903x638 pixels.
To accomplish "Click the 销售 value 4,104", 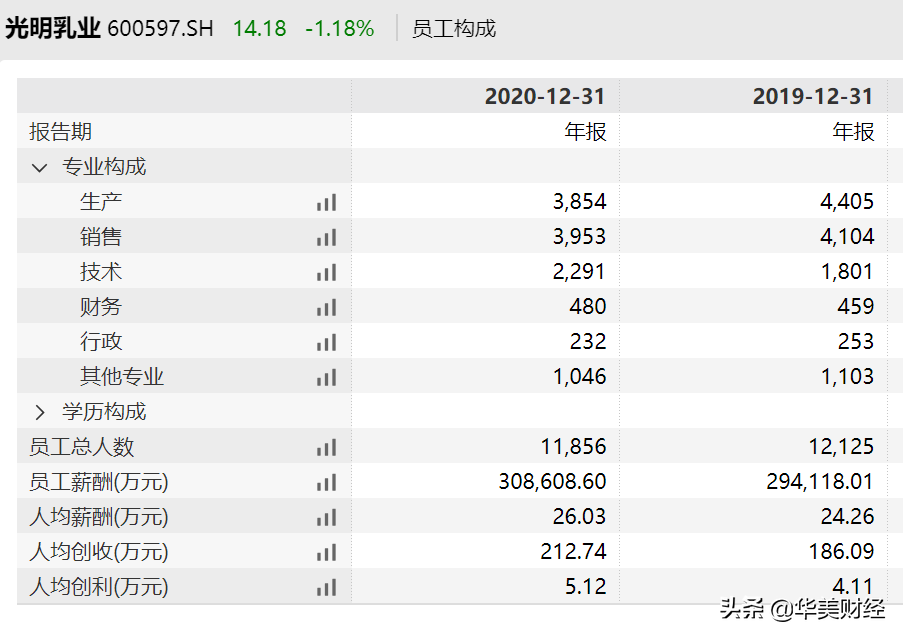I will (x=847, y=237).
